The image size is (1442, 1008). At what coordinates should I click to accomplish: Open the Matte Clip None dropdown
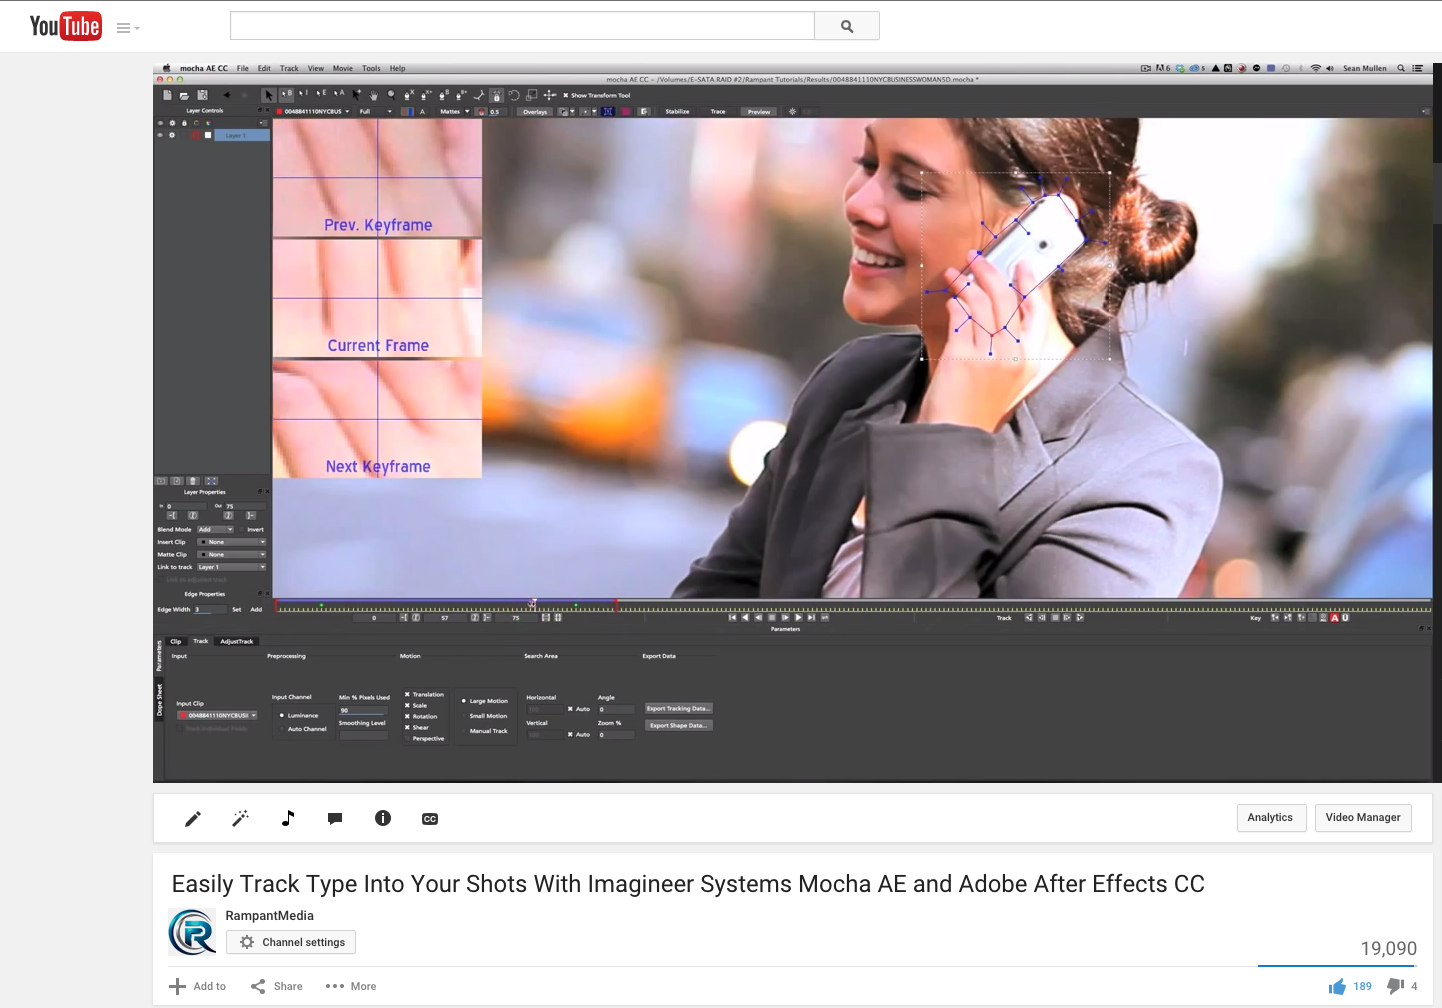click(231, 555)
